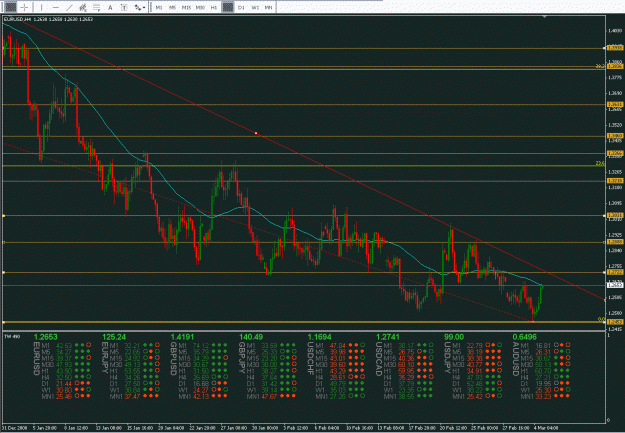625x433 pixels.
Task: Click the D1 timeframe button
Action: tap(241, 7)
